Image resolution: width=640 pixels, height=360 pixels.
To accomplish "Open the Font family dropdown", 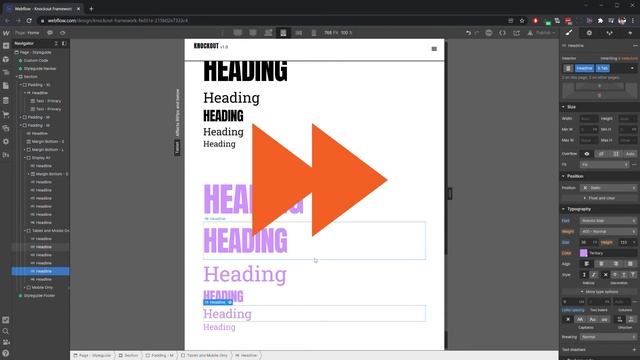I will click(608, 221).
